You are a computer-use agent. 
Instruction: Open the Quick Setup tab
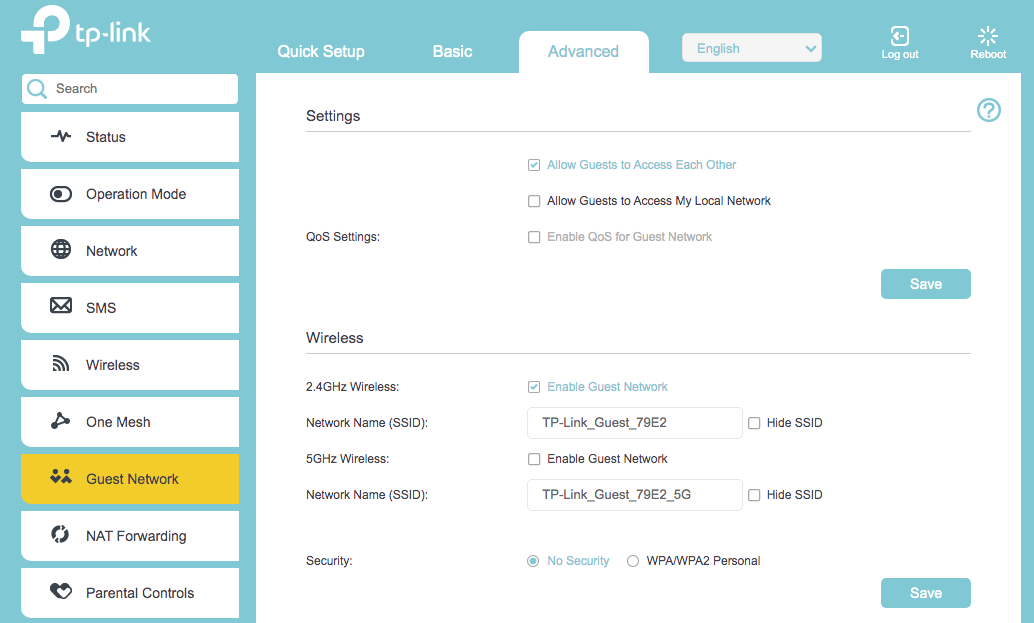click(321, 50)
